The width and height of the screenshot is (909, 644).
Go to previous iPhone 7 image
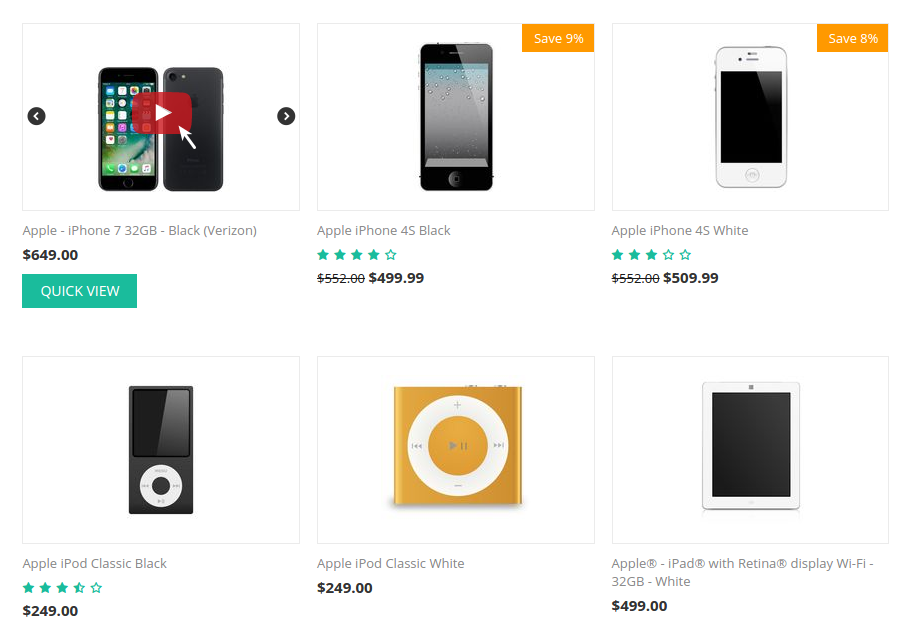coord(37,116)
